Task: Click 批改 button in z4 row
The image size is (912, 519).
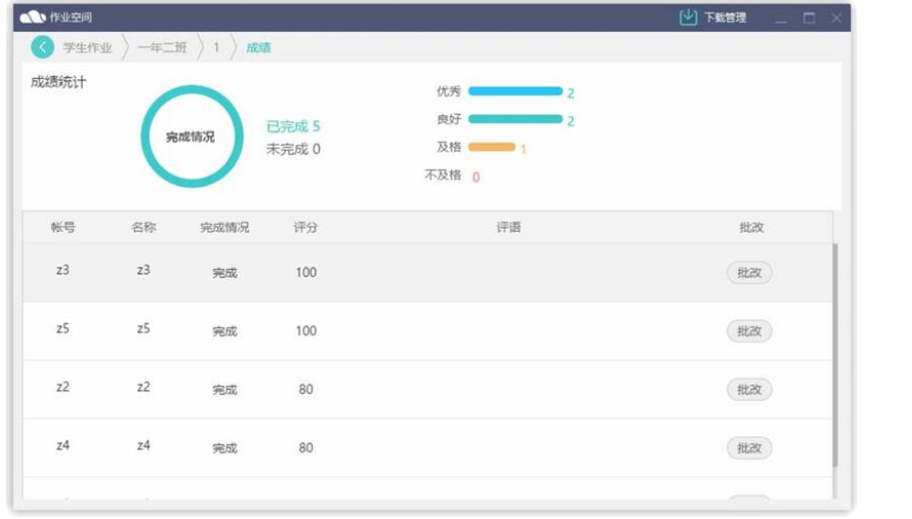Action: (x=749, y=448)
